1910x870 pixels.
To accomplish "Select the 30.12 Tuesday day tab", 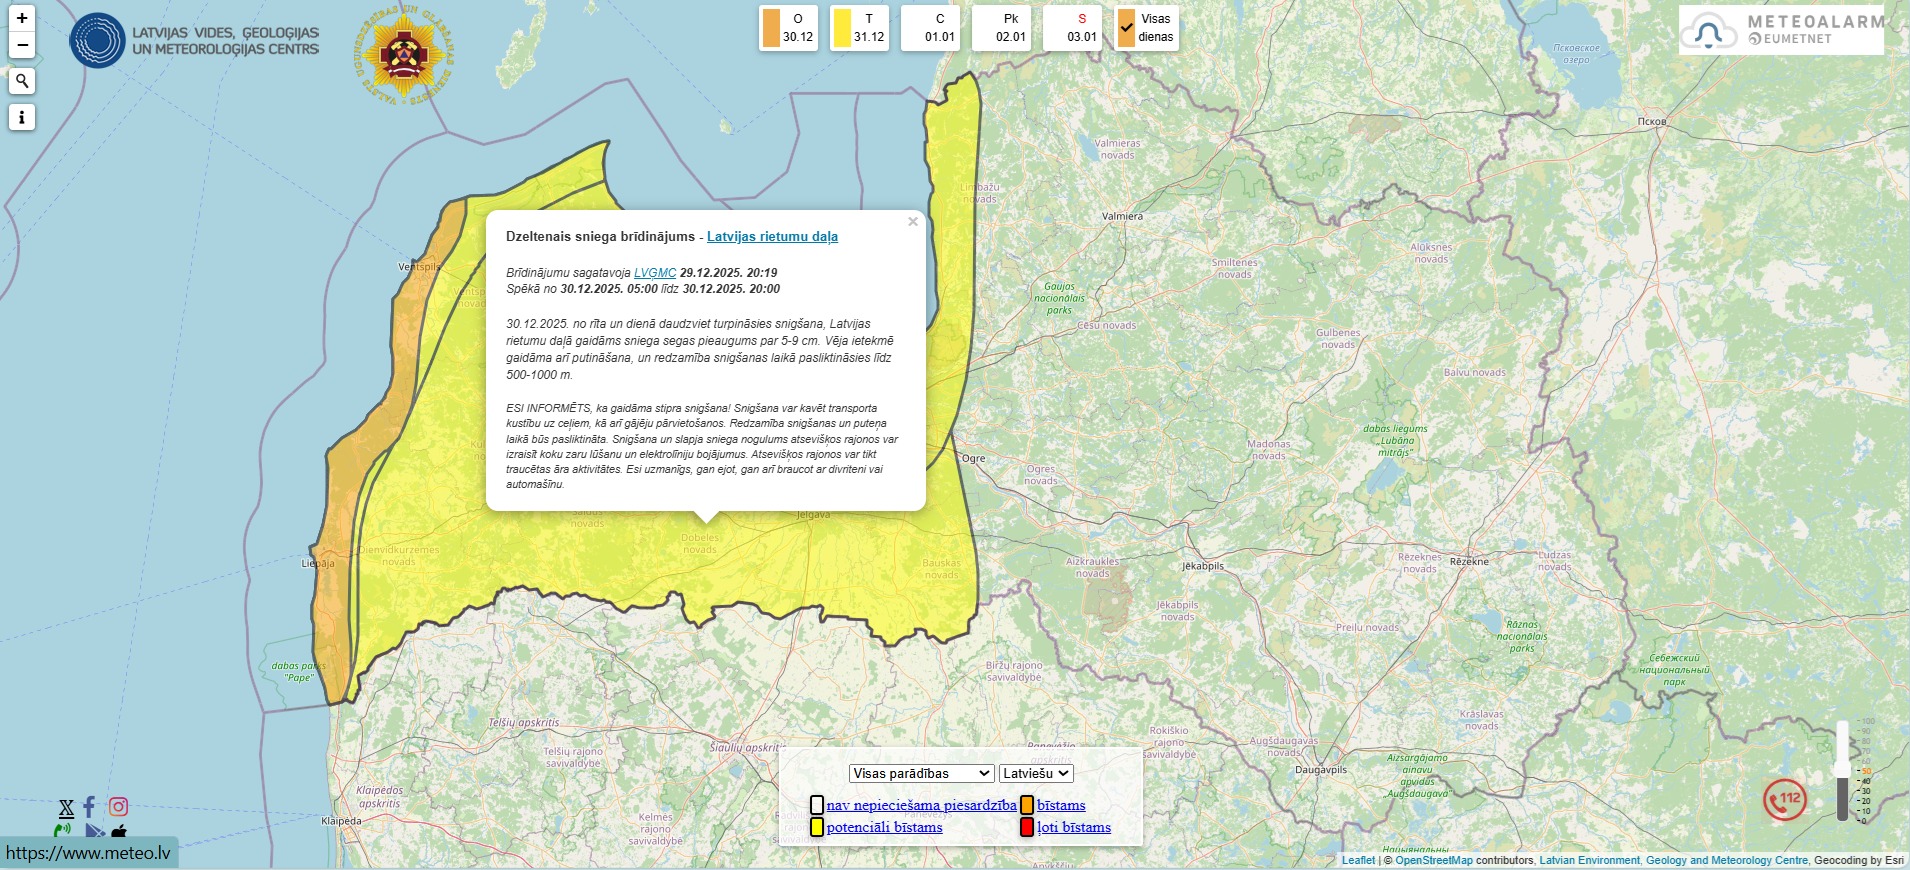I will 788,28.
